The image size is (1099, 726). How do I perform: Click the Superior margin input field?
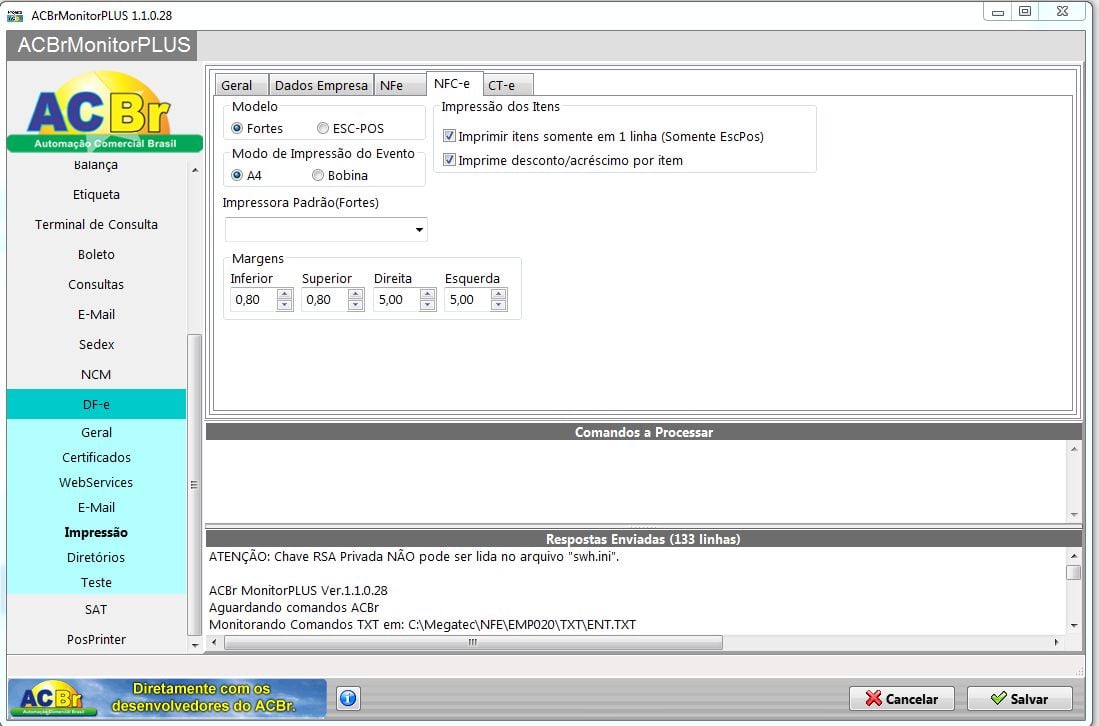pyautogui.click(x=325, y=300)
